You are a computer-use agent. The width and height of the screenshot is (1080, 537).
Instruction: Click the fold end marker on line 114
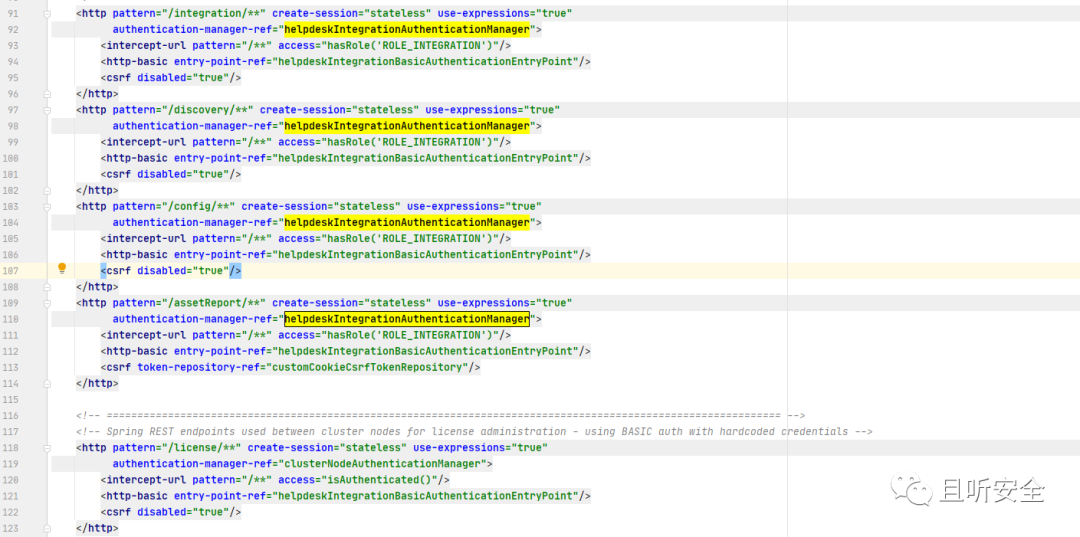47,383
